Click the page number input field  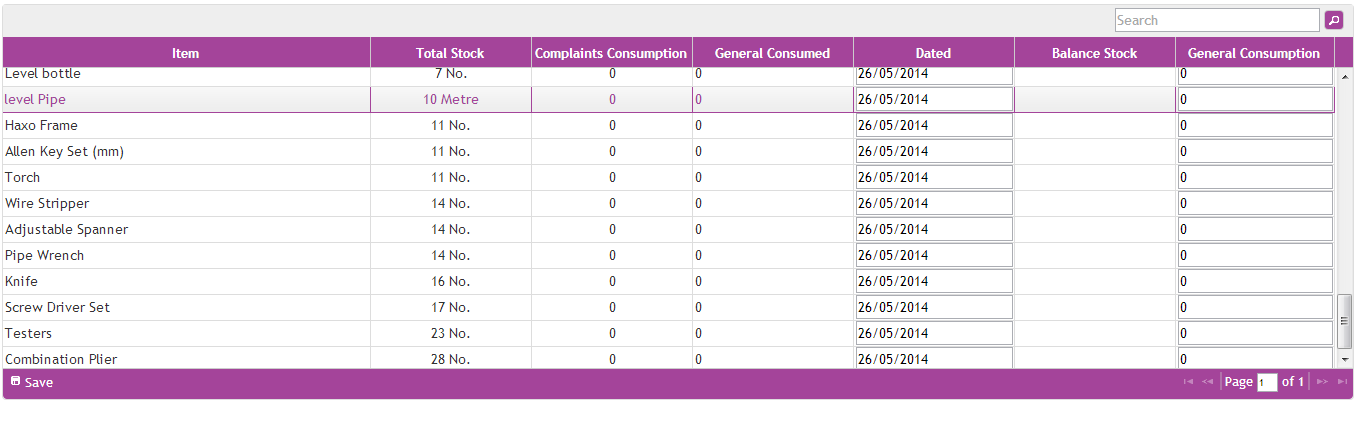click(x=1267, y=382)
